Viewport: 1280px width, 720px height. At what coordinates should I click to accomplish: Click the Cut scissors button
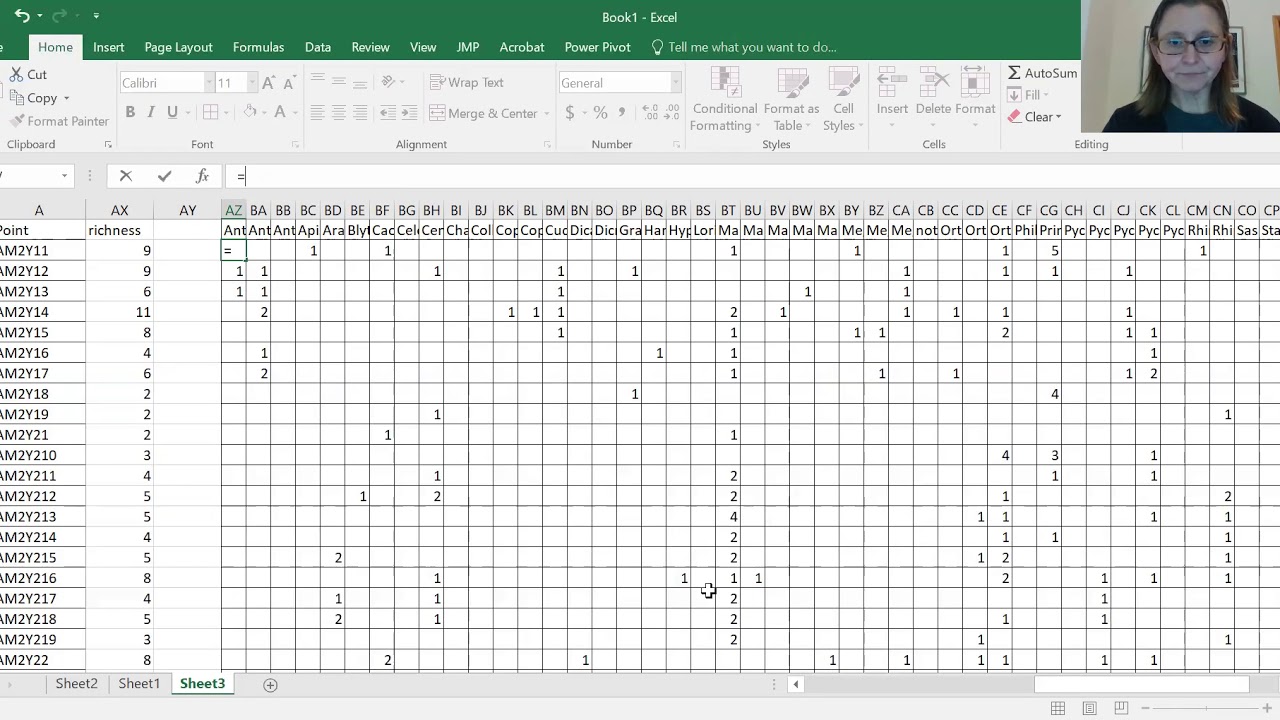click(28, 74)
